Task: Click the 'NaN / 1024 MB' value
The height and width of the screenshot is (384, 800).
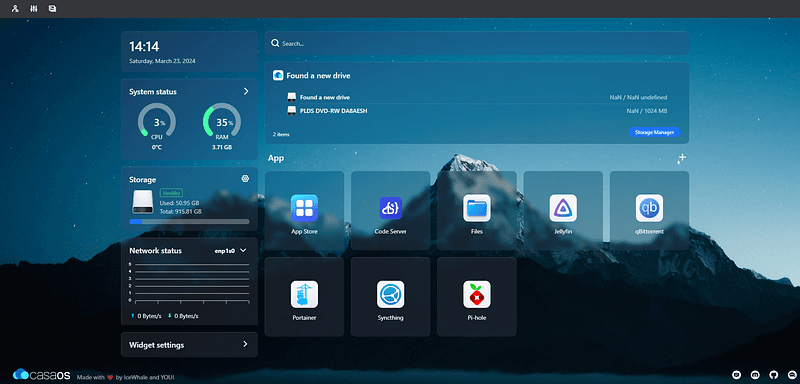Action: pyautogui.click(x=647, y=111)
